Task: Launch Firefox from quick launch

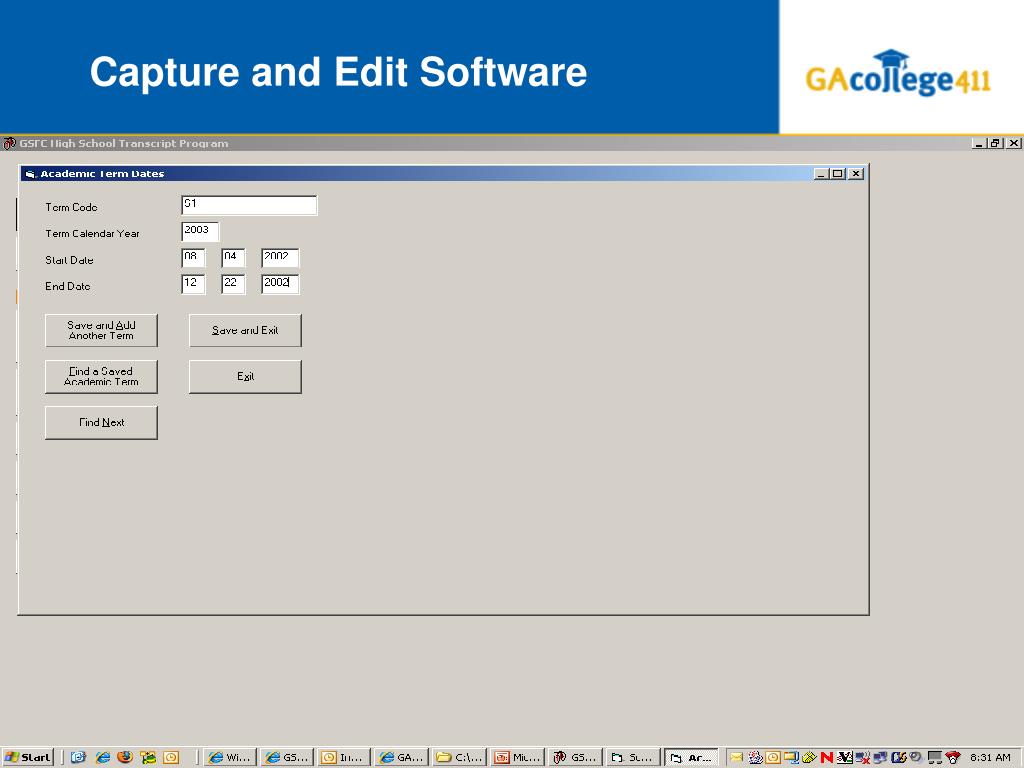Action: click(125, 758)
